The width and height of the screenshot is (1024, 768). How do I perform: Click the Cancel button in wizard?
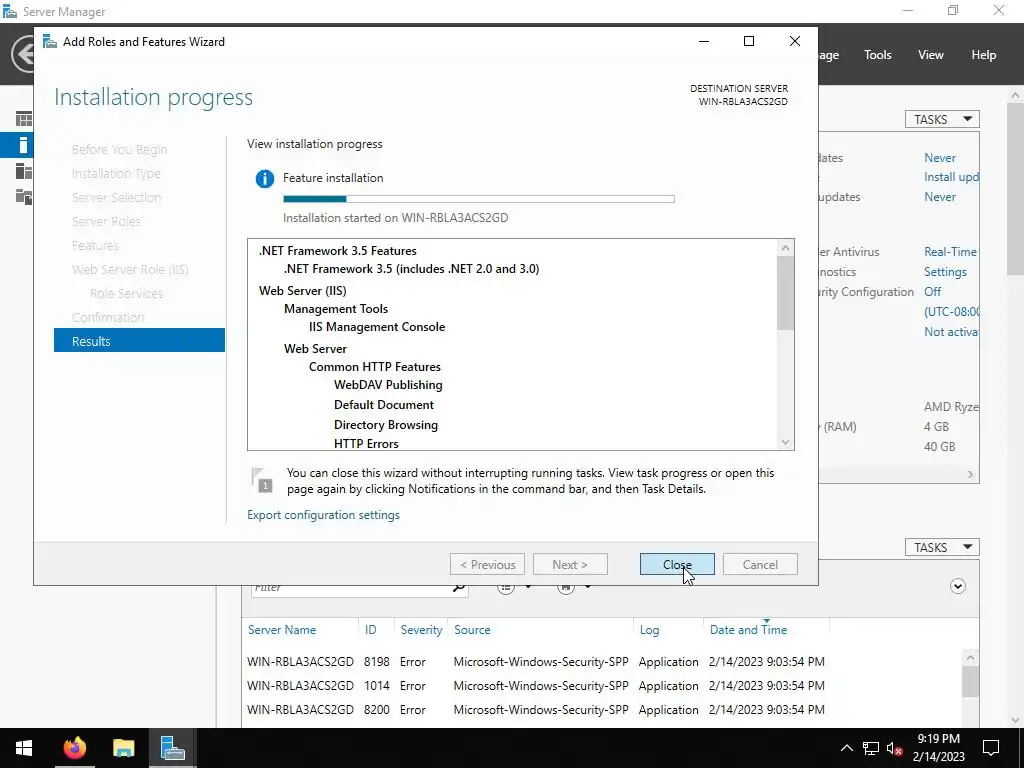tap(760, 564)
